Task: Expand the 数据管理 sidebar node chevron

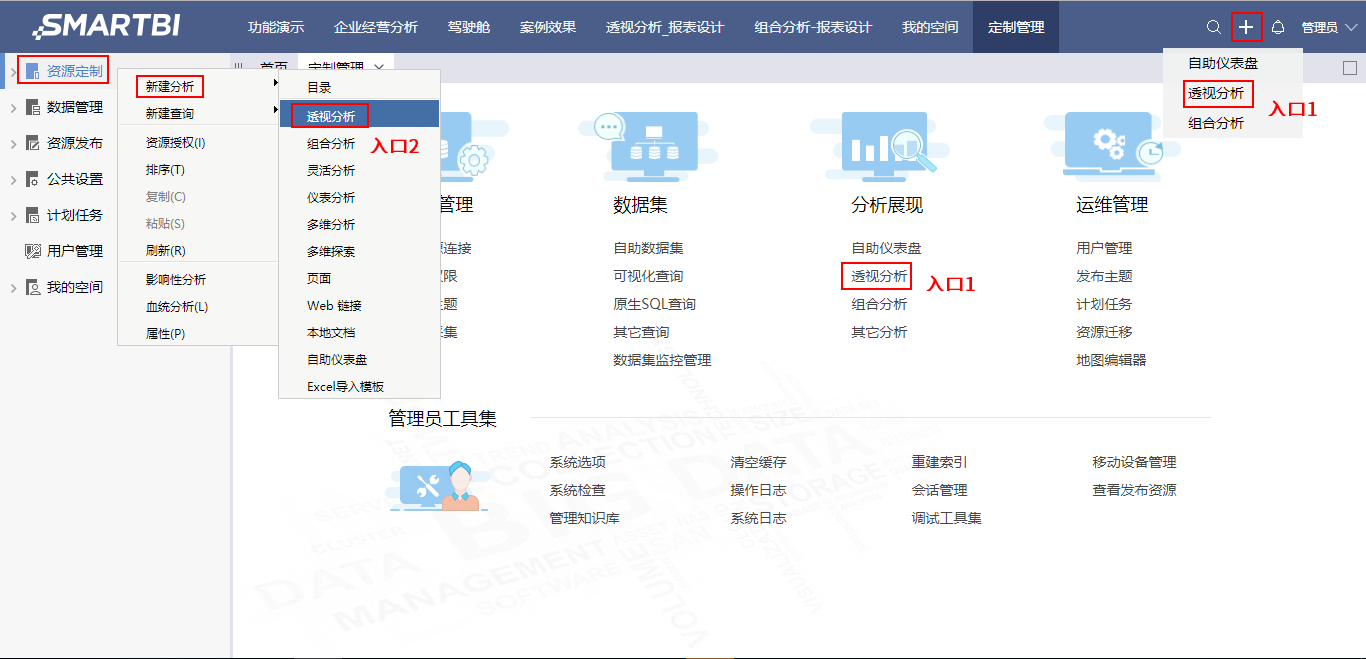Action: pos(12,107)
